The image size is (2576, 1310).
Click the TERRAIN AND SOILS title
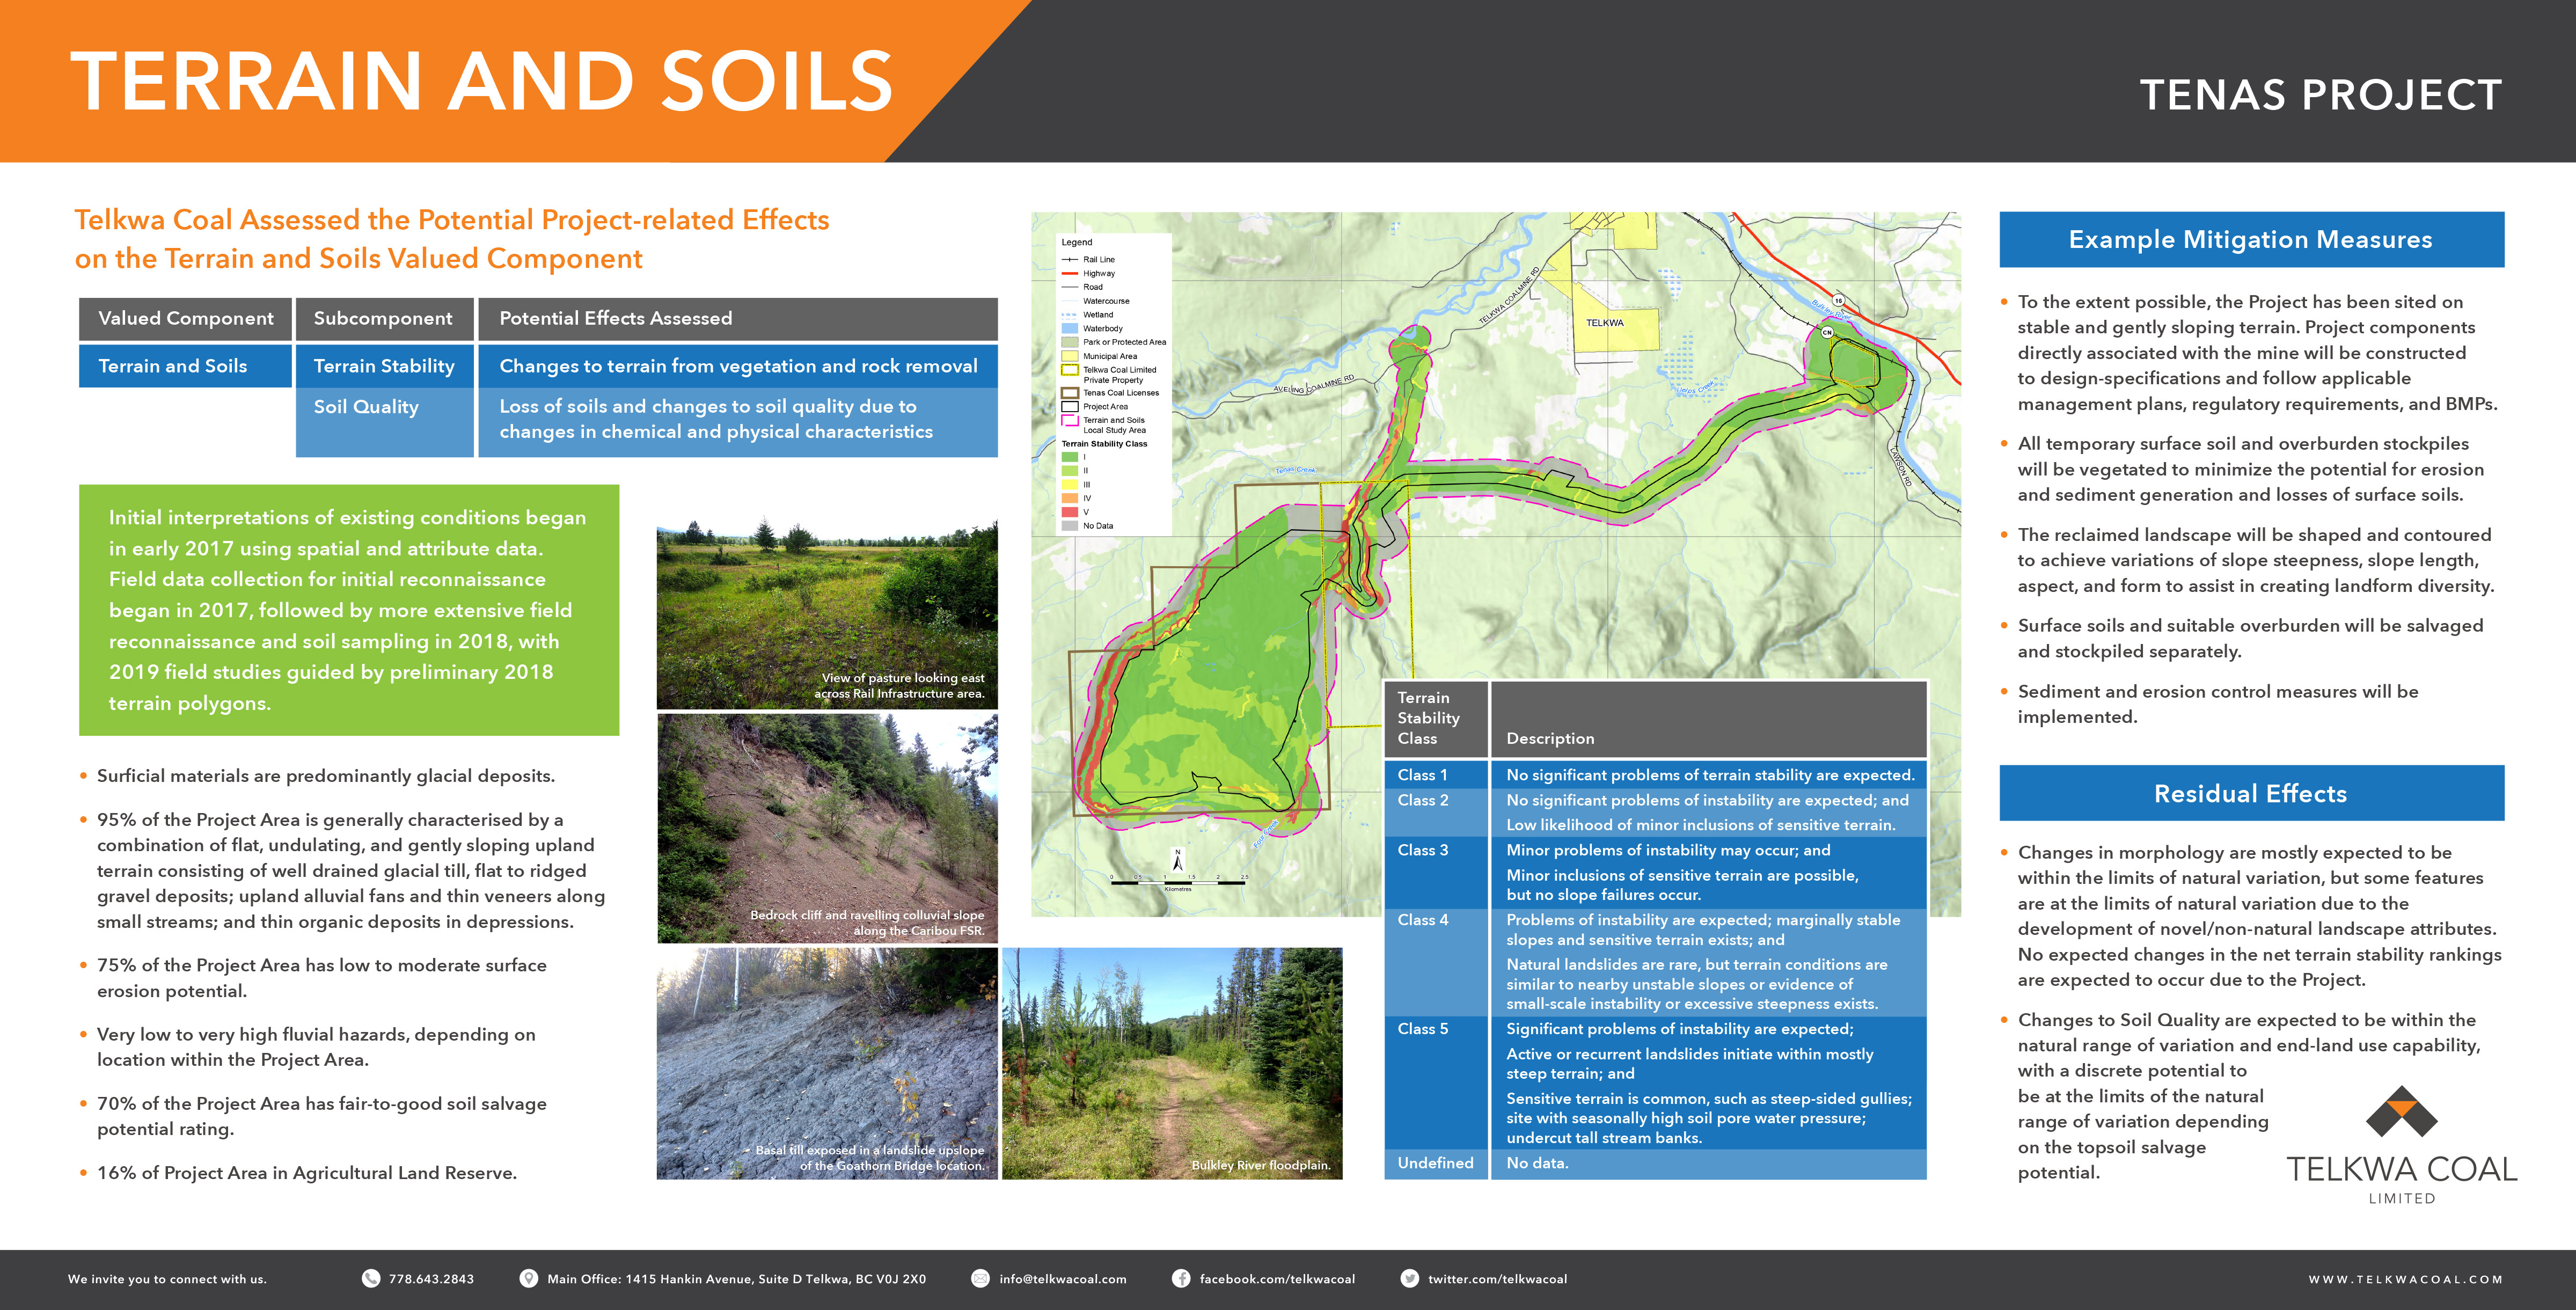[x=482, y=82]
